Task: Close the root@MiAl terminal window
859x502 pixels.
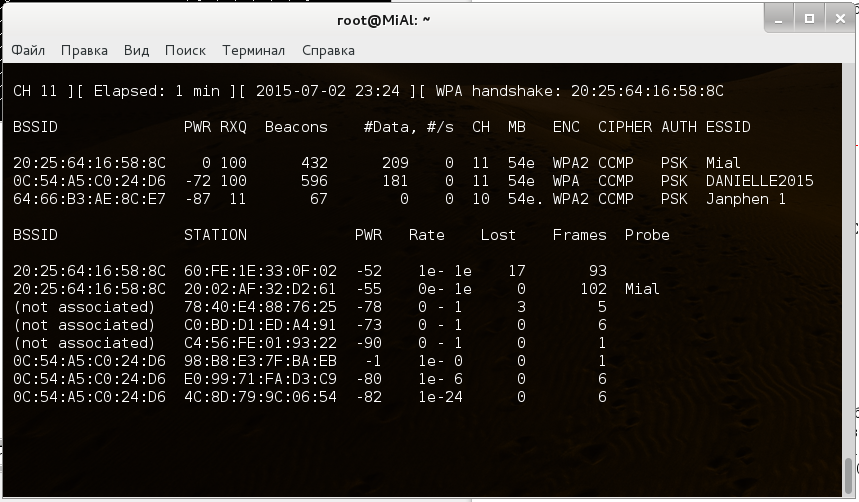Action: 840,19
